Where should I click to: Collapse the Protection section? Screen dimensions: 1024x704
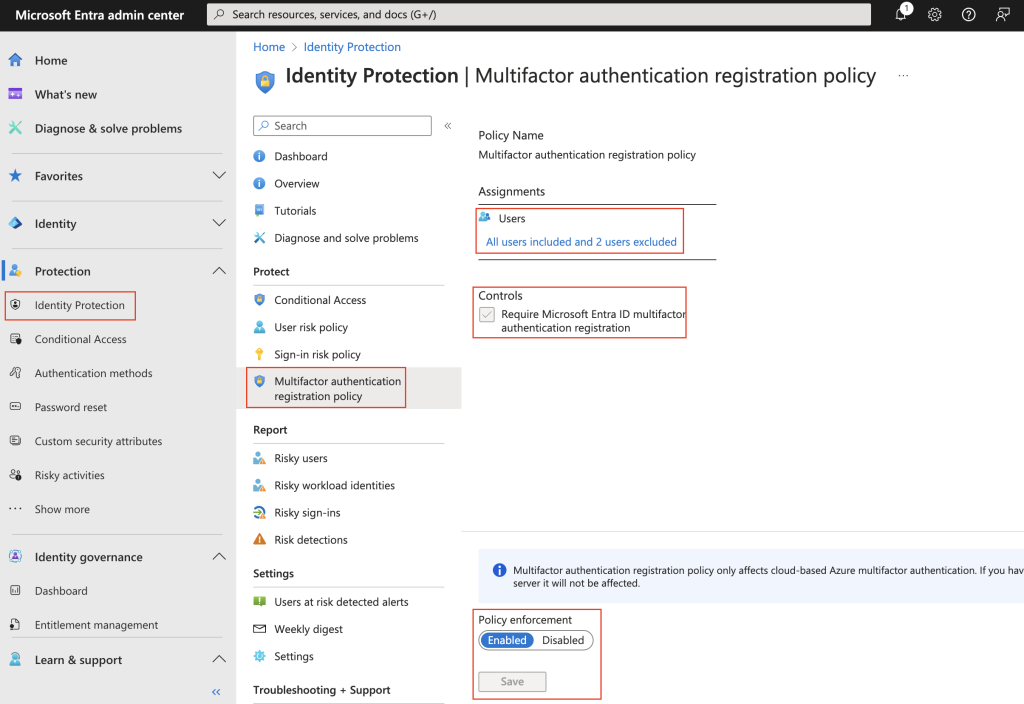[219, 270]
